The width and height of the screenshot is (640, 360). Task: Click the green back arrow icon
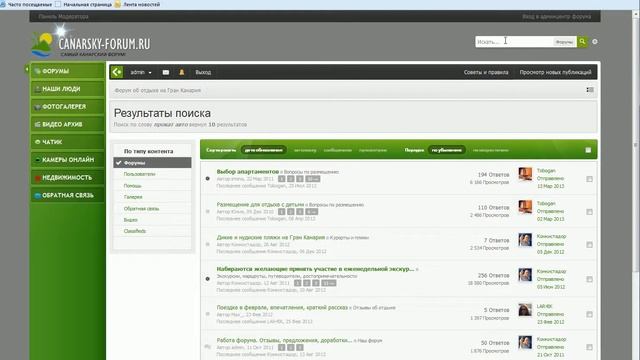pos(117,72)
